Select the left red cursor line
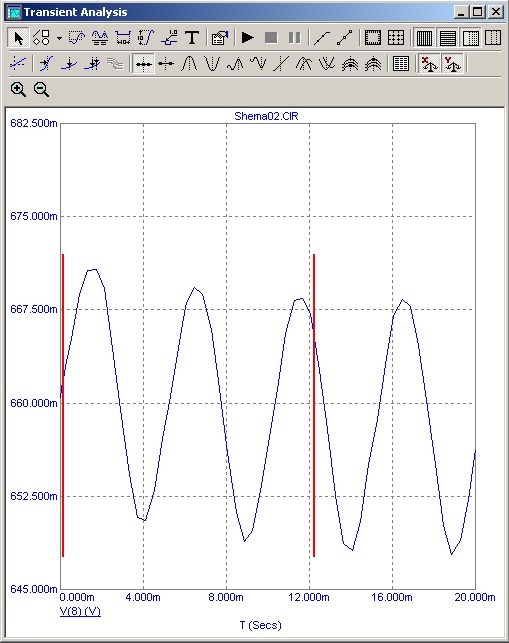Screen dimensions: 509x643 pyautogui.click(x=63, y=405)
